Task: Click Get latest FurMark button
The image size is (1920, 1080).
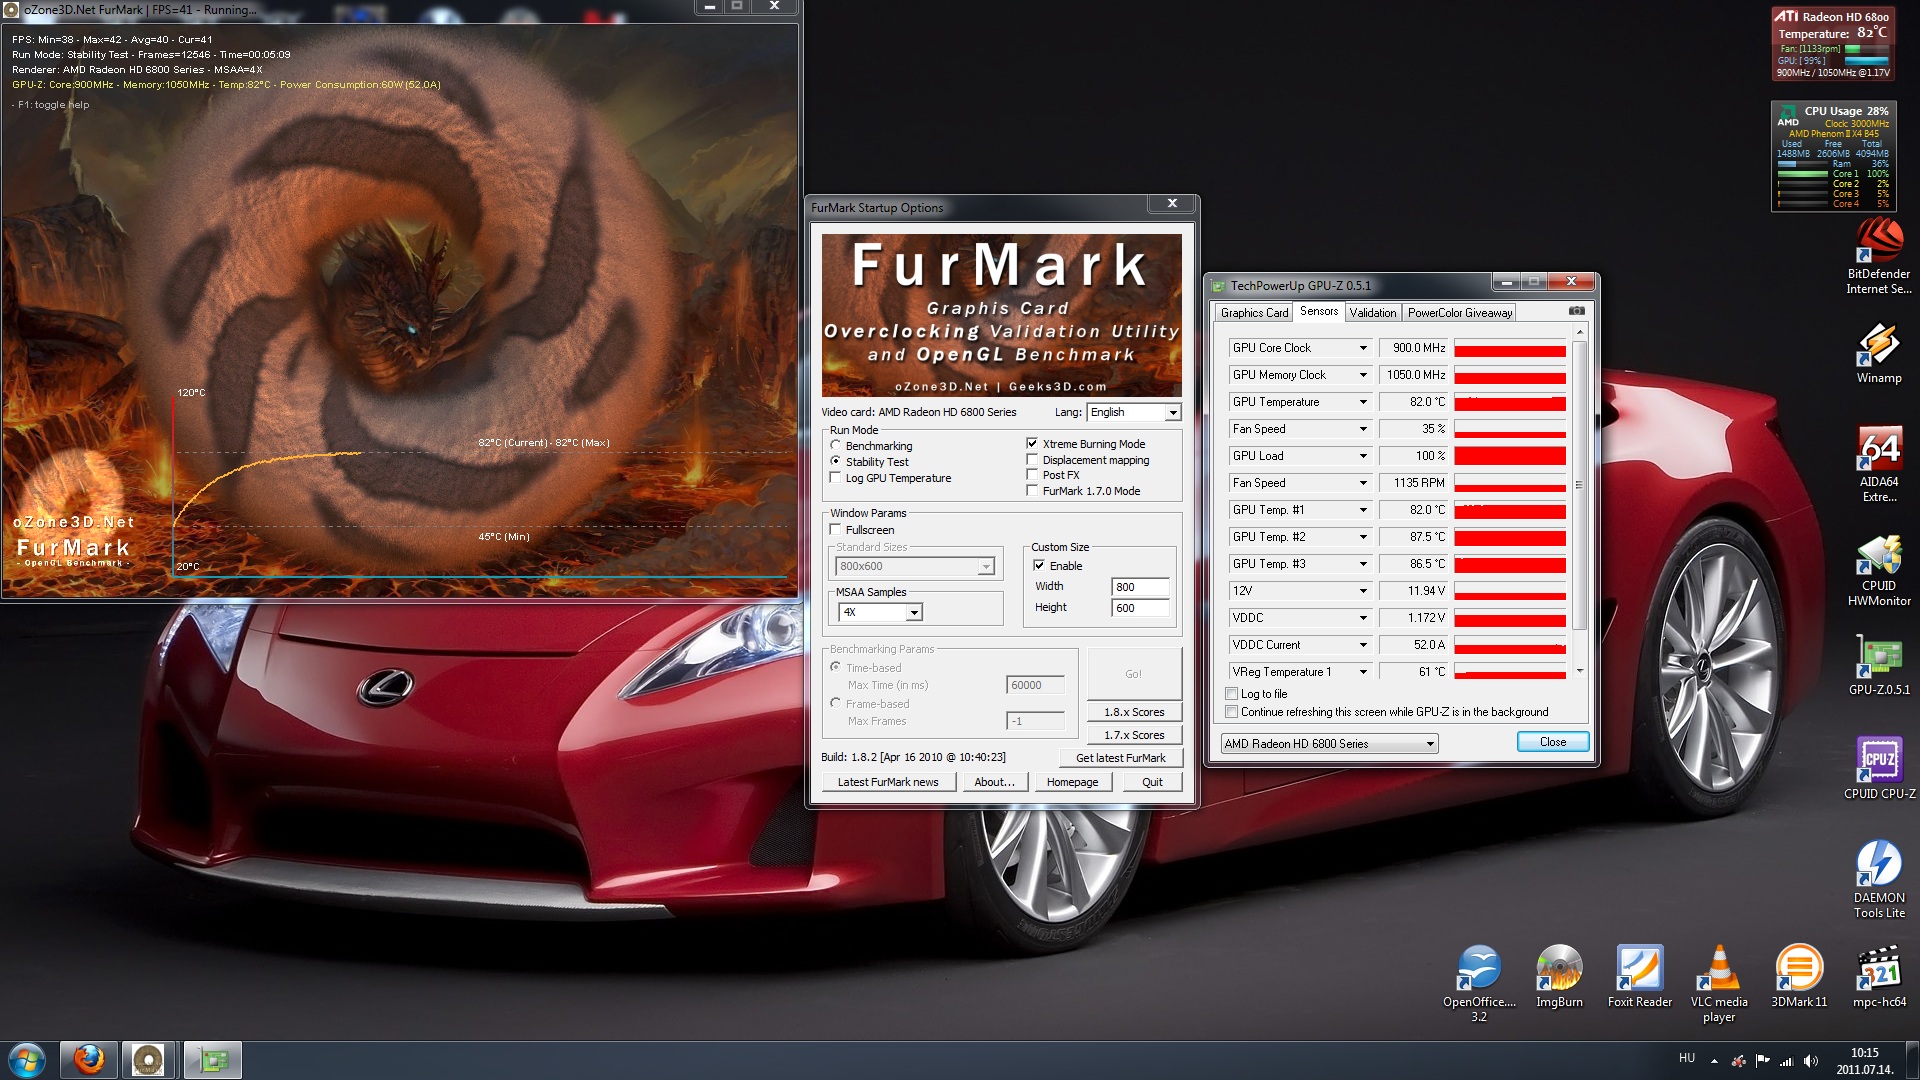Action: [x=1121, y=758]
